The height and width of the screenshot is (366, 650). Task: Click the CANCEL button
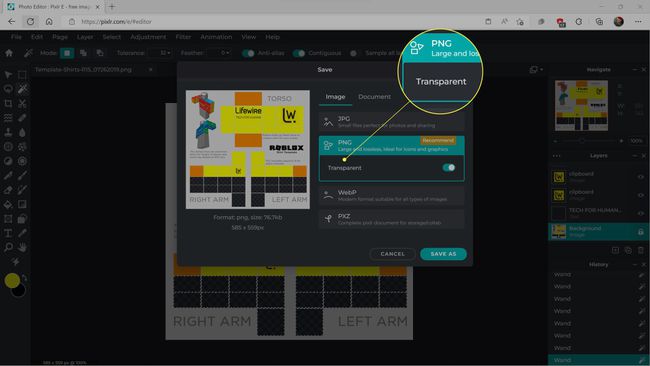[392, 254]
